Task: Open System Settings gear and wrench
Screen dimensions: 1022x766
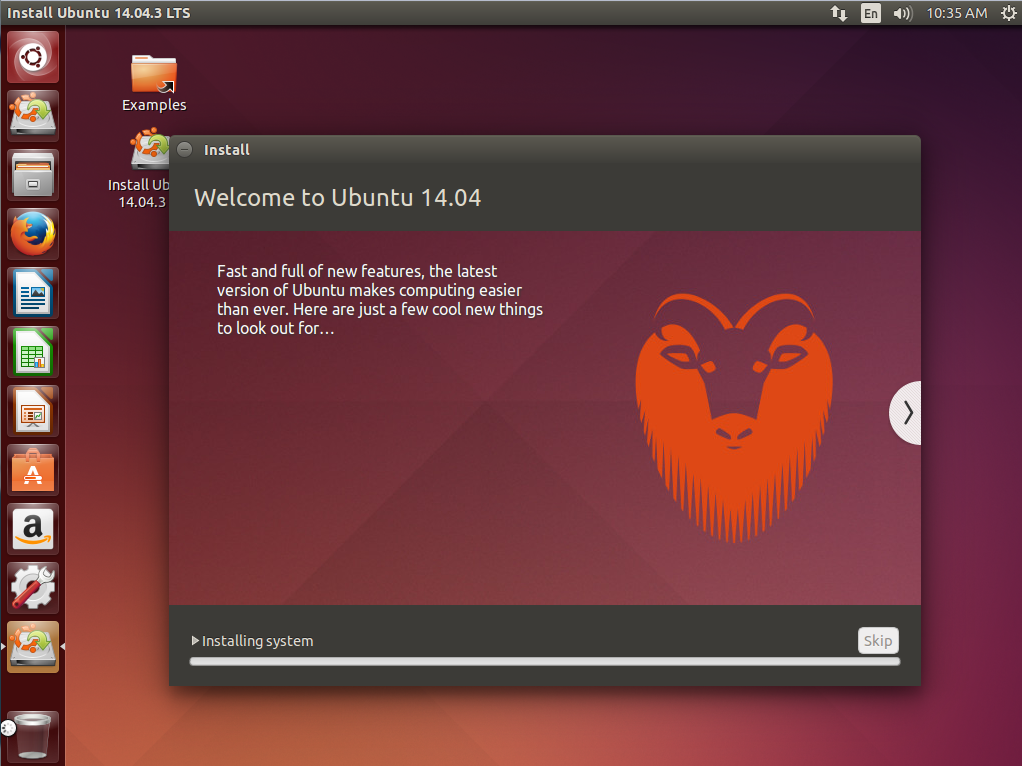Action: pos(33,588)
